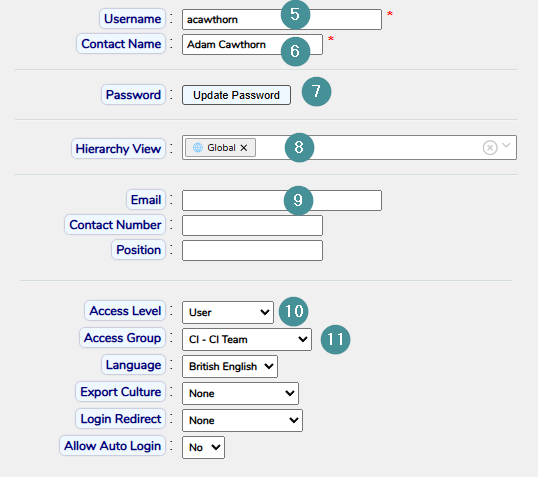538x477 pixels.
Task: Remove the Global tag with its X
Action: (x=244, y=148)
